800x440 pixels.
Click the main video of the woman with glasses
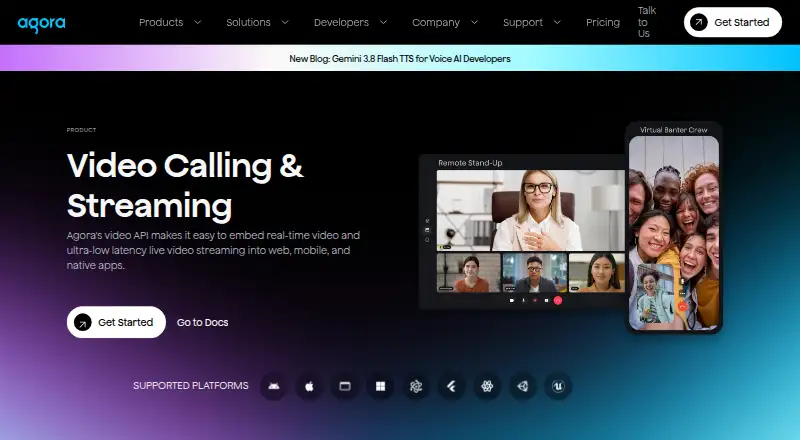(531, 210)
